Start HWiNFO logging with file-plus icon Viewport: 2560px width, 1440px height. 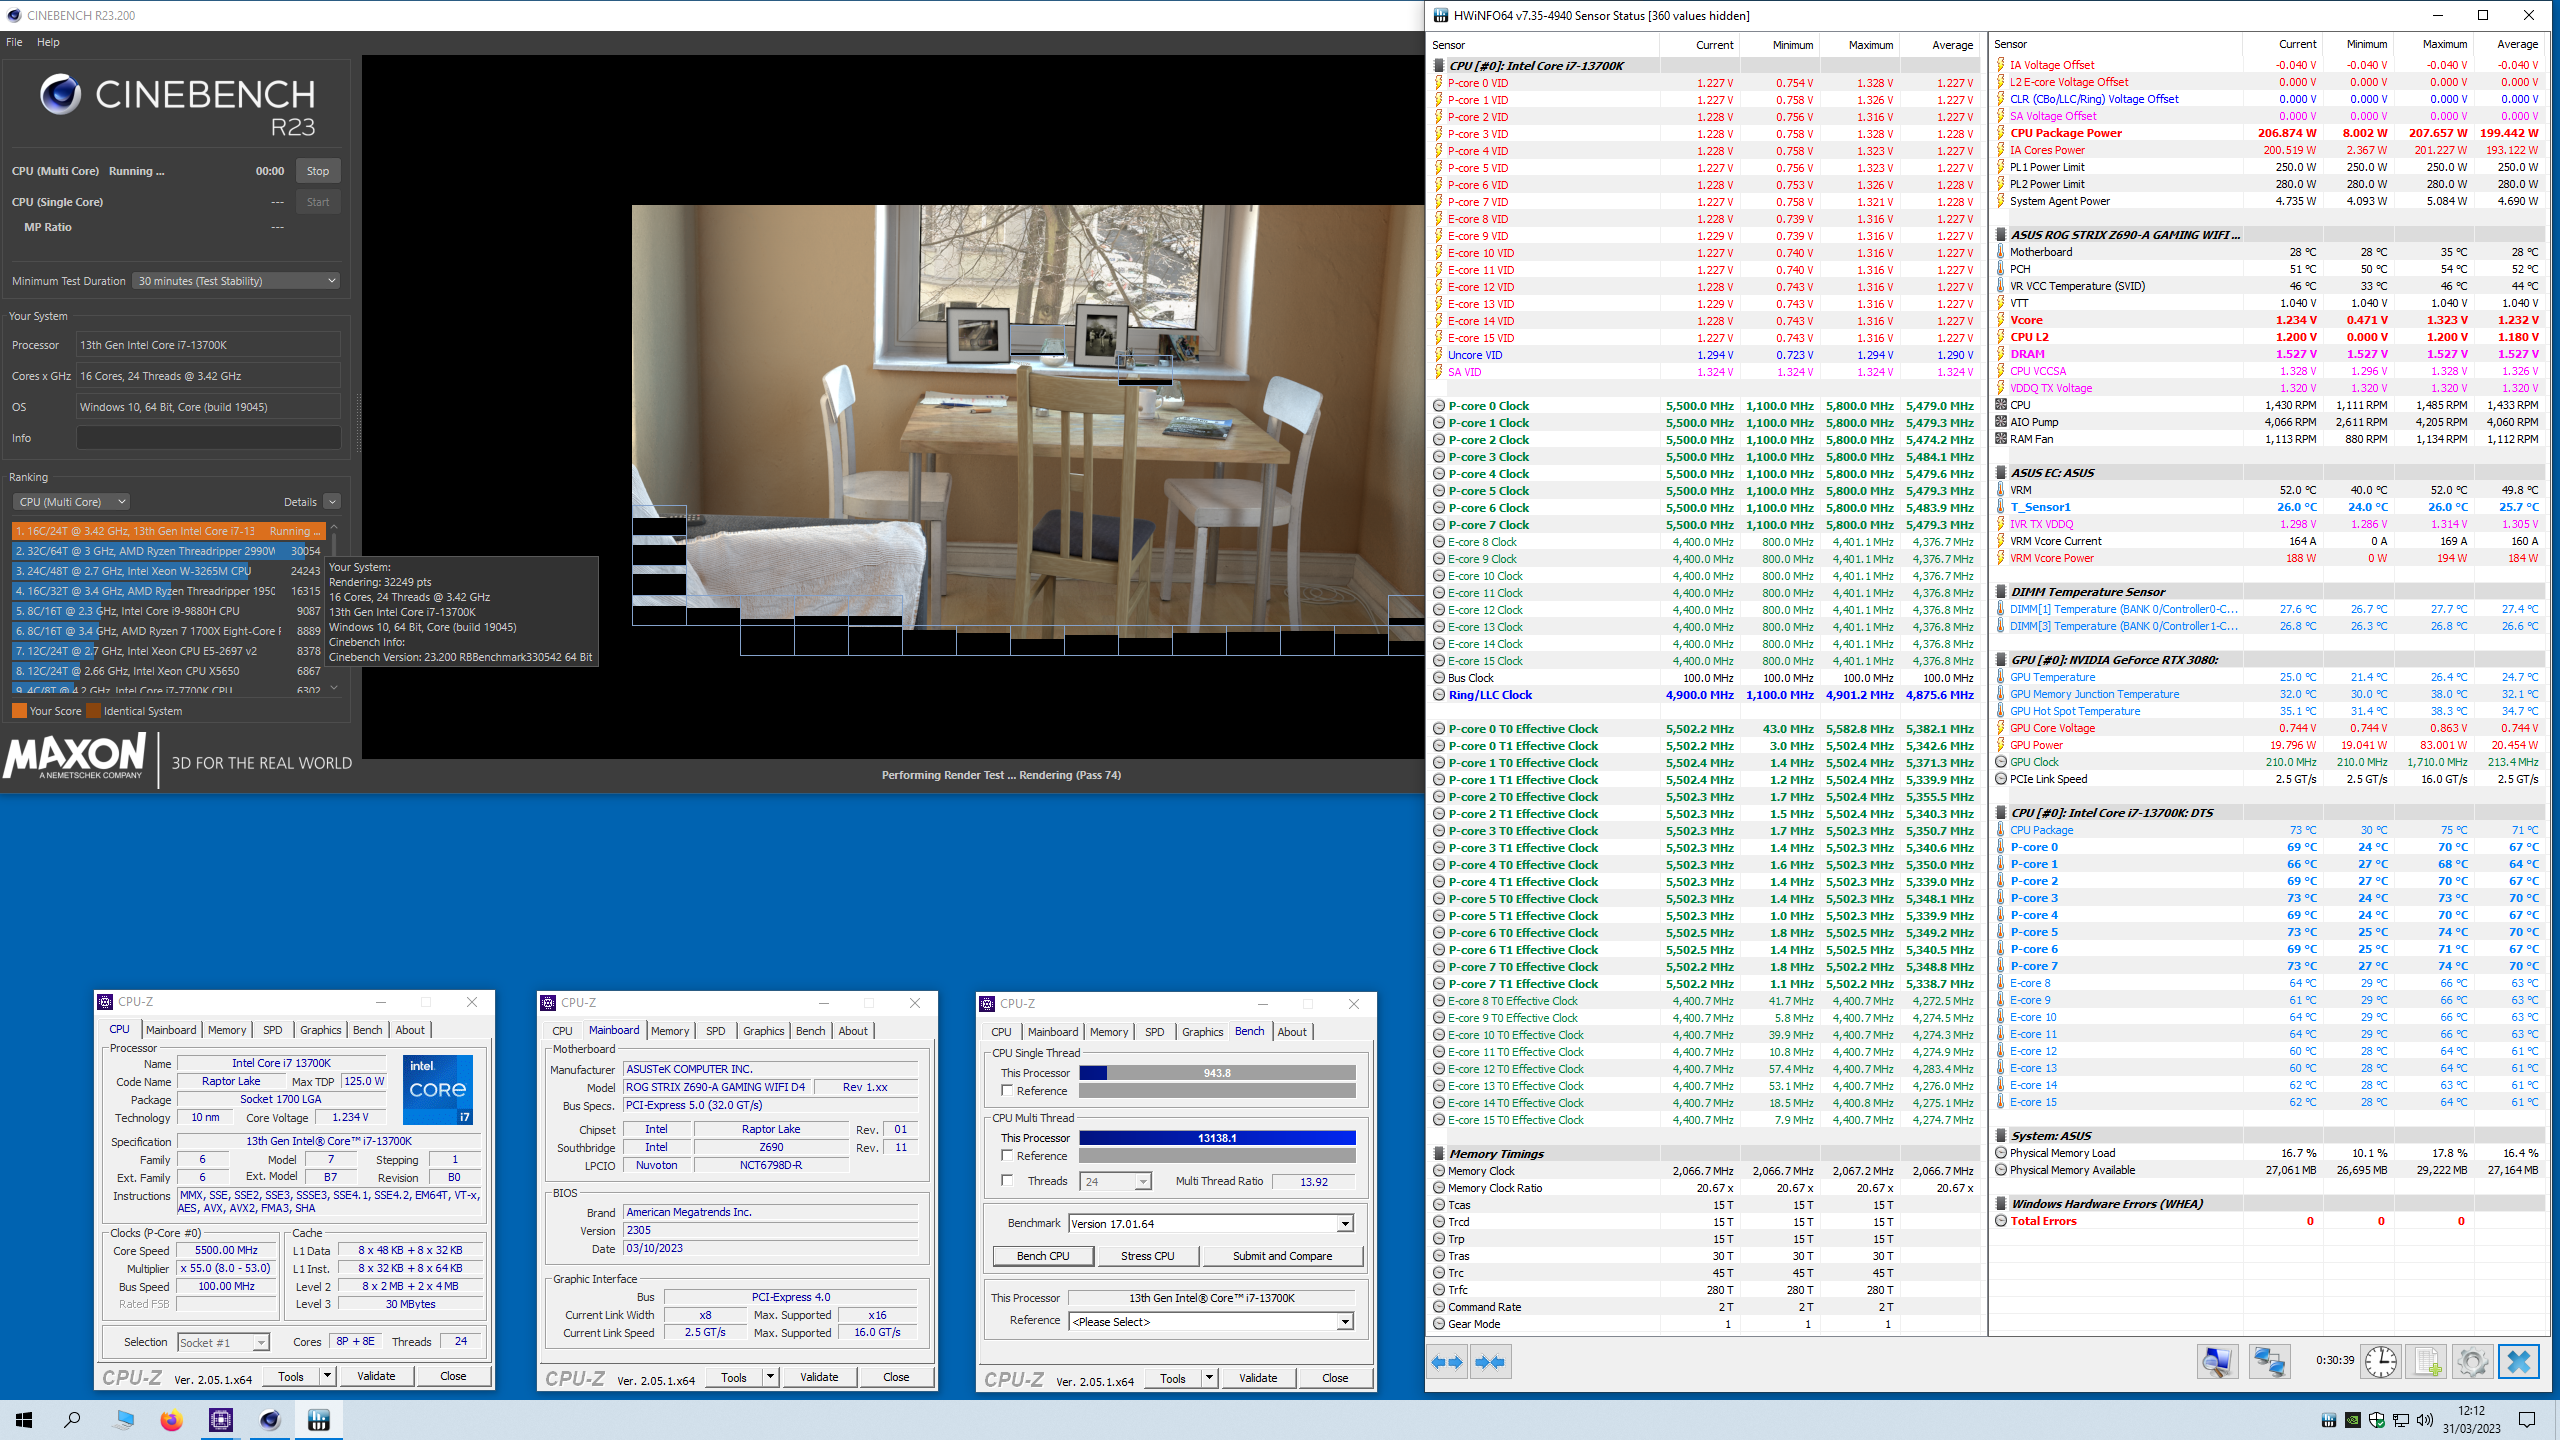[2427, 1362]
